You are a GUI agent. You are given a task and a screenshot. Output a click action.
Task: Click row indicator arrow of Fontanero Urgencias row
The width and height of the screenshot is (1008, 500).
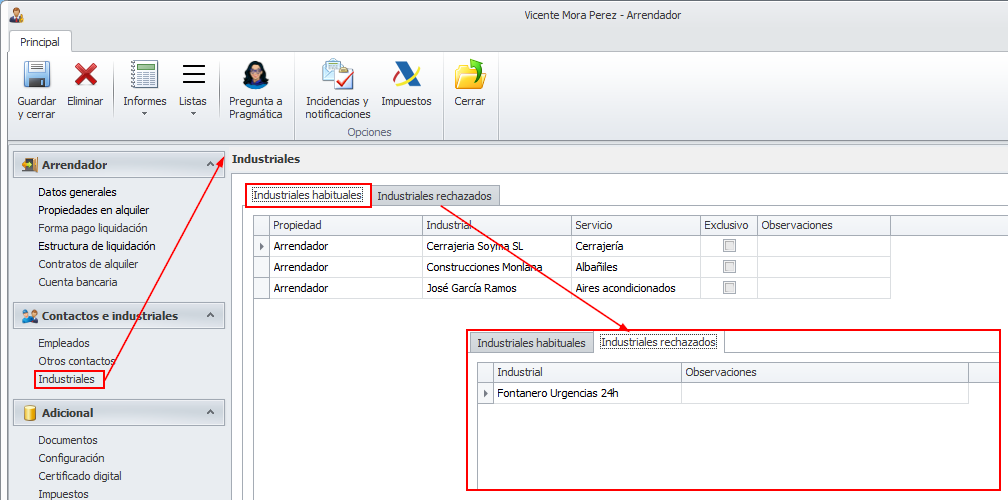coord(485,393)
